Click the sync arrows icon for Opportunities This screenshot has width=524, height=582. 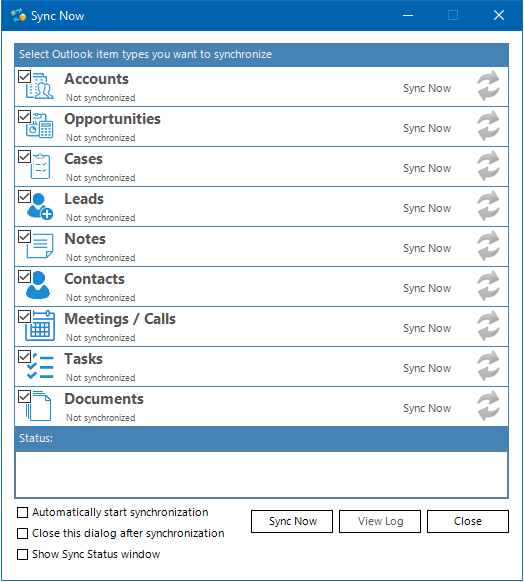(x=488, y=126)
